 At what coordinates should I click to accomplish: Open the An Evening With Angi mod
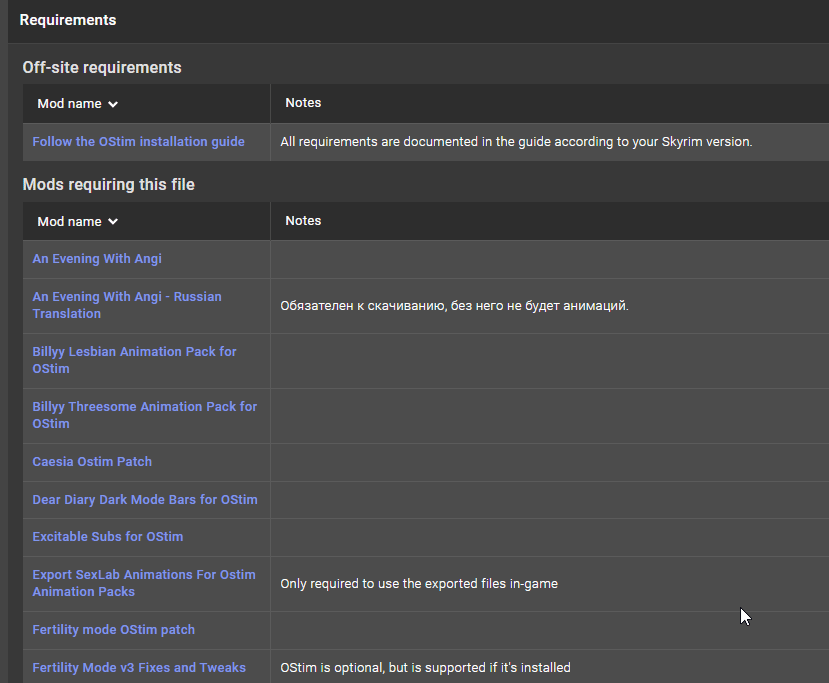pyautogui.click(x=97, y=259)
